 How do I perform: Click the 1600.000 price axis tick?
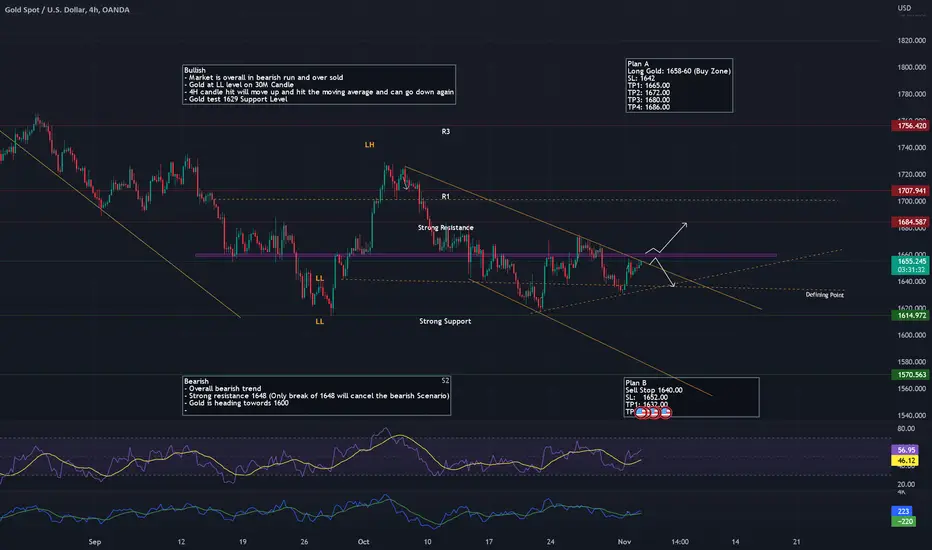click(x=912, y=335)
